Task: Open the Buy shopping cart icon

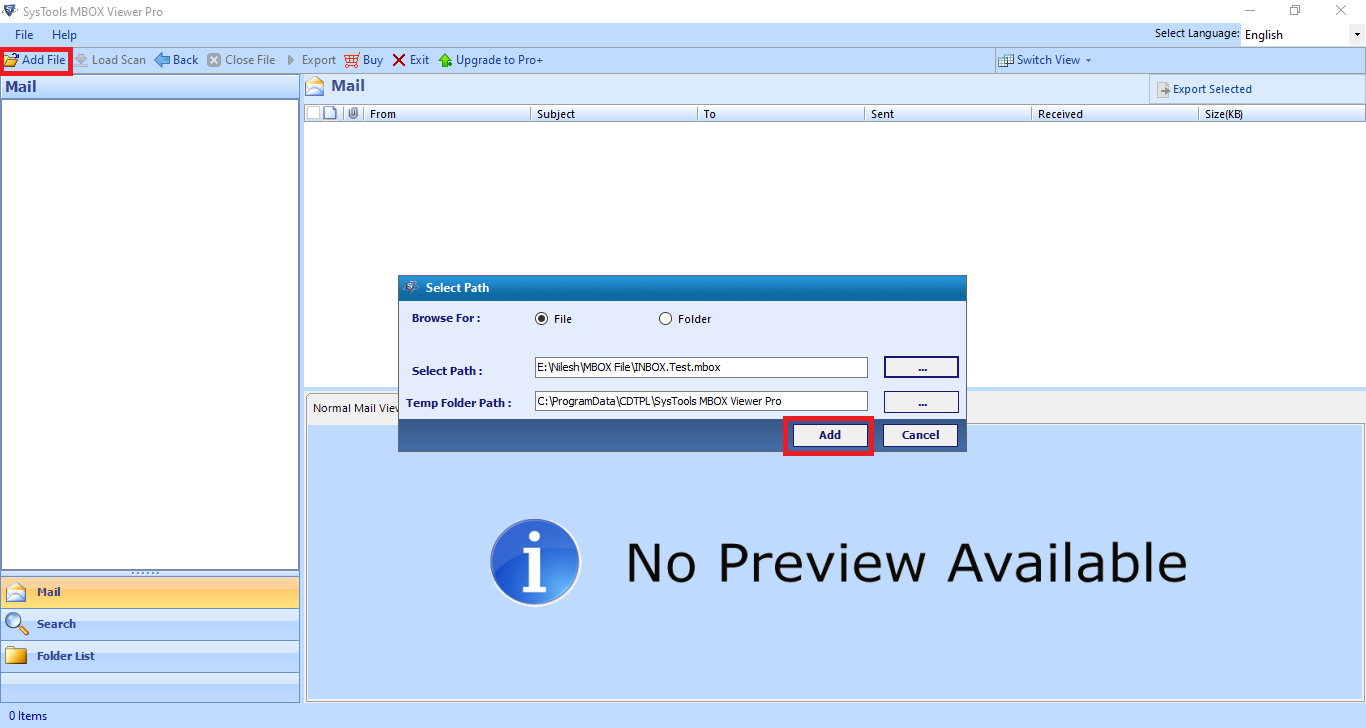Action: coord(351,60)
